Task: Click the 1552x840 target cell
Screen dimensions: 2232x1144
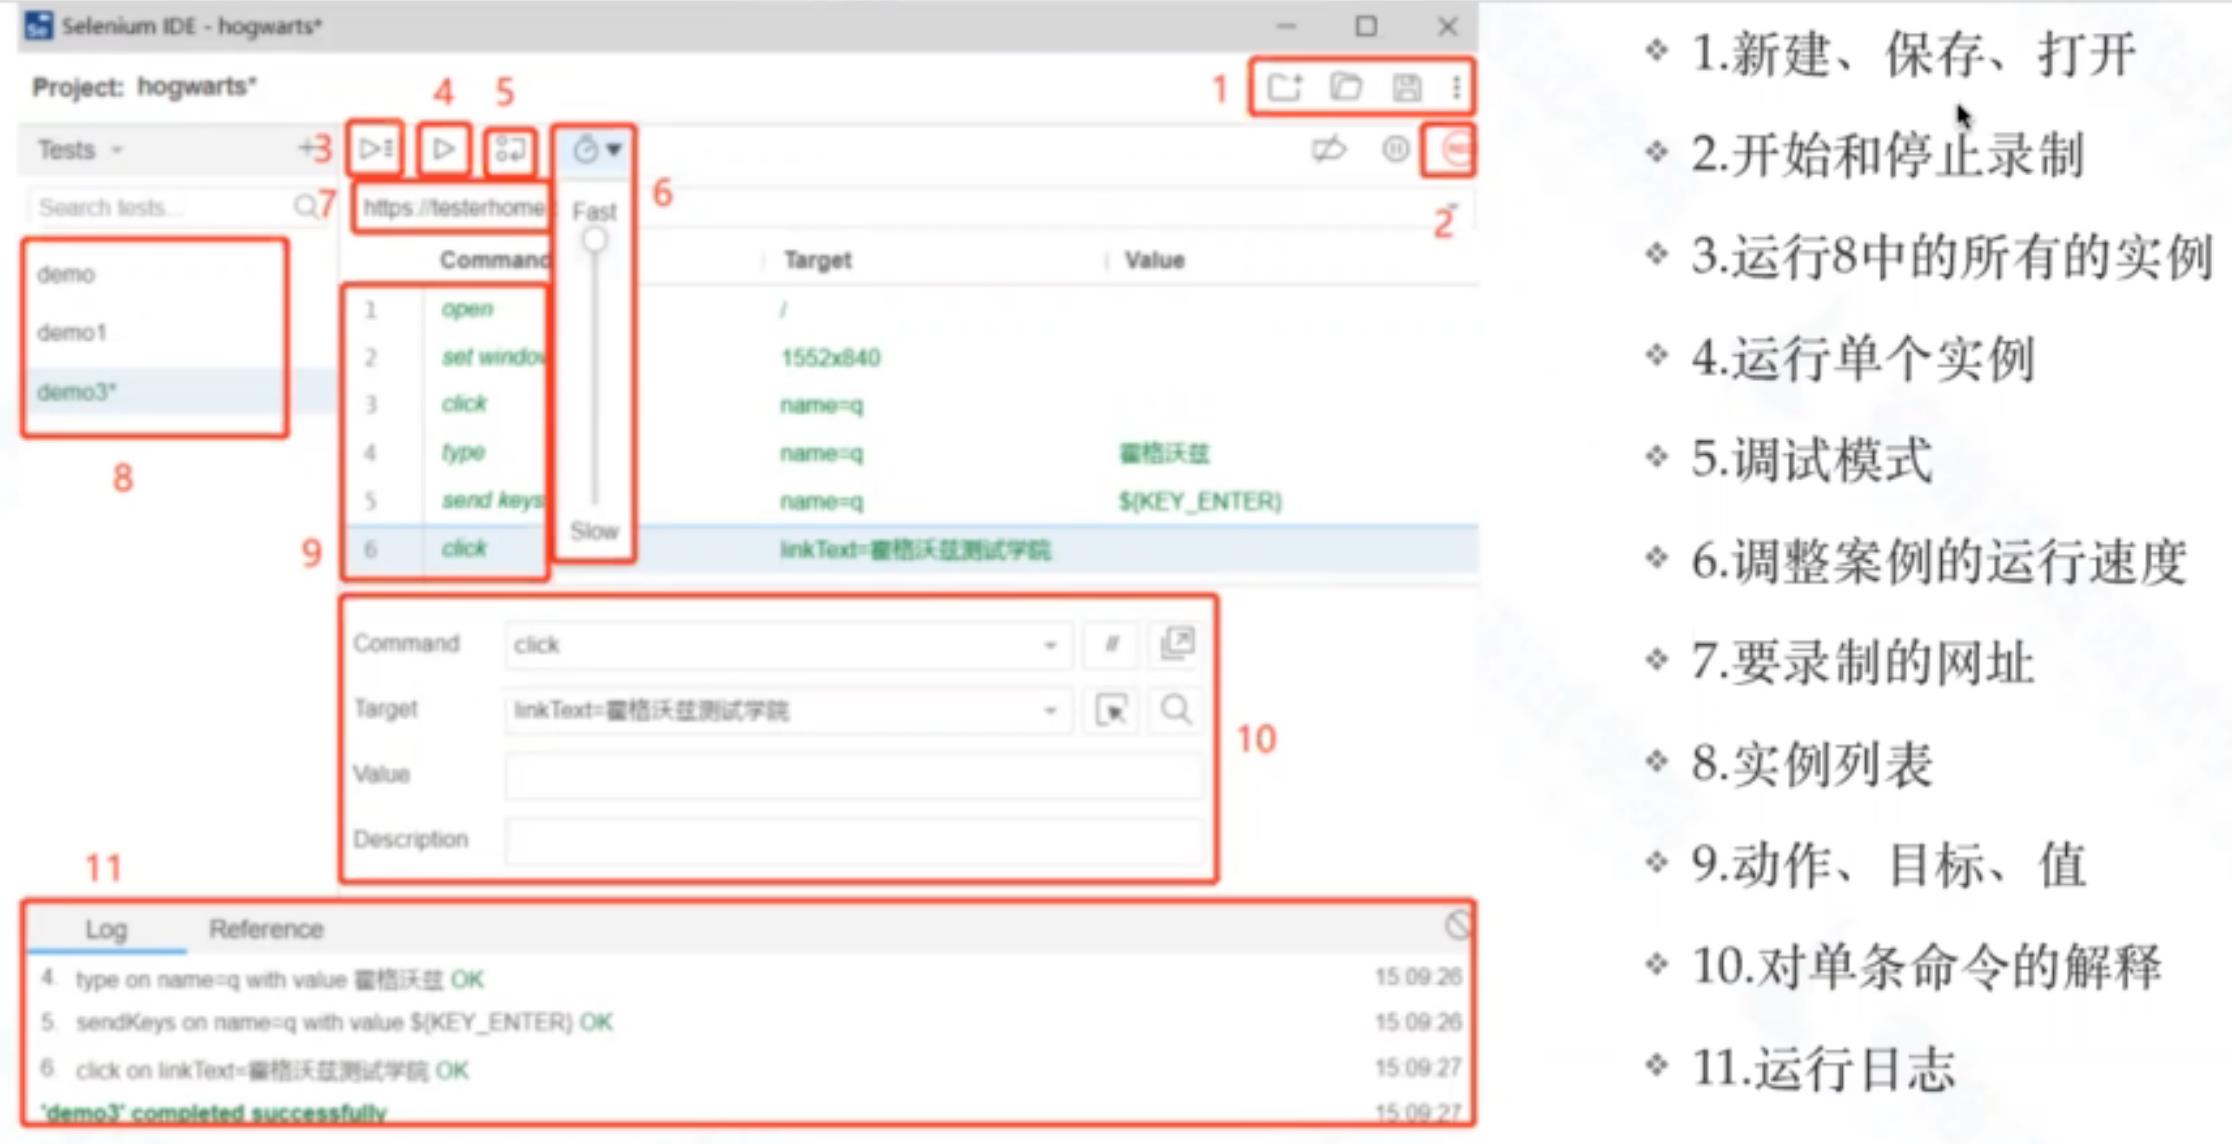Action: (x=830, y=358)
